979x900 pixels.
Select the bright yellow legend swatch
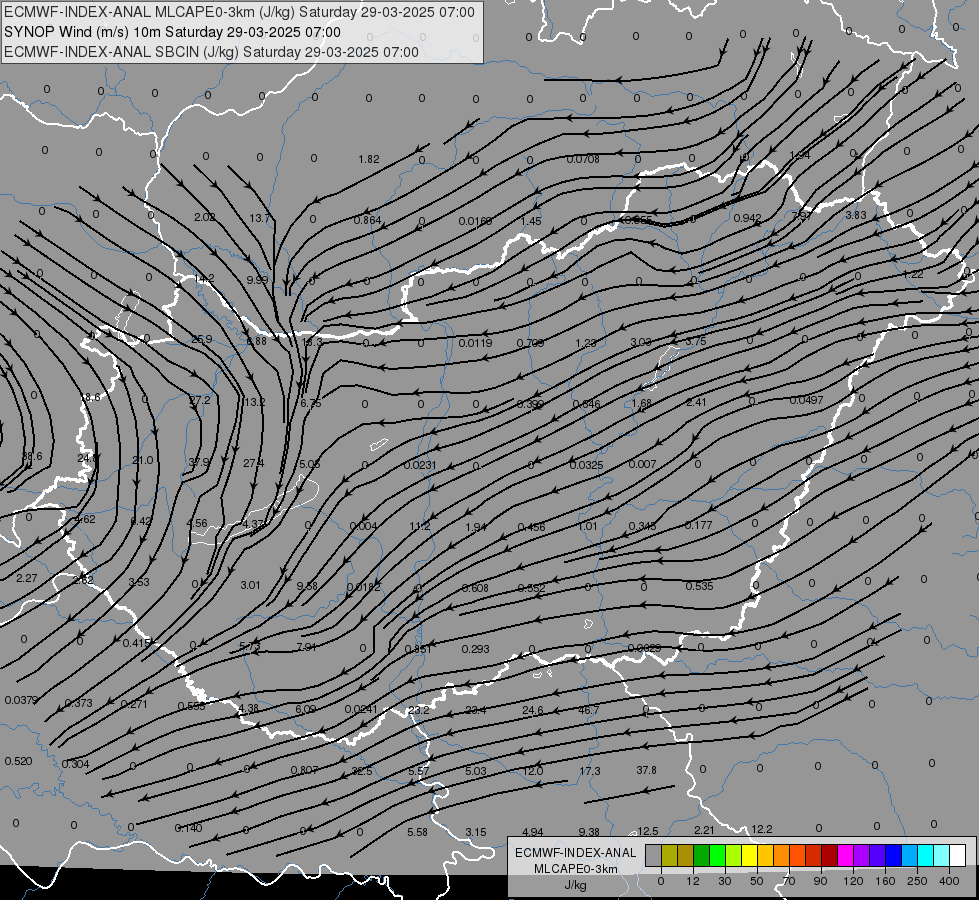[x=749, y=856]
